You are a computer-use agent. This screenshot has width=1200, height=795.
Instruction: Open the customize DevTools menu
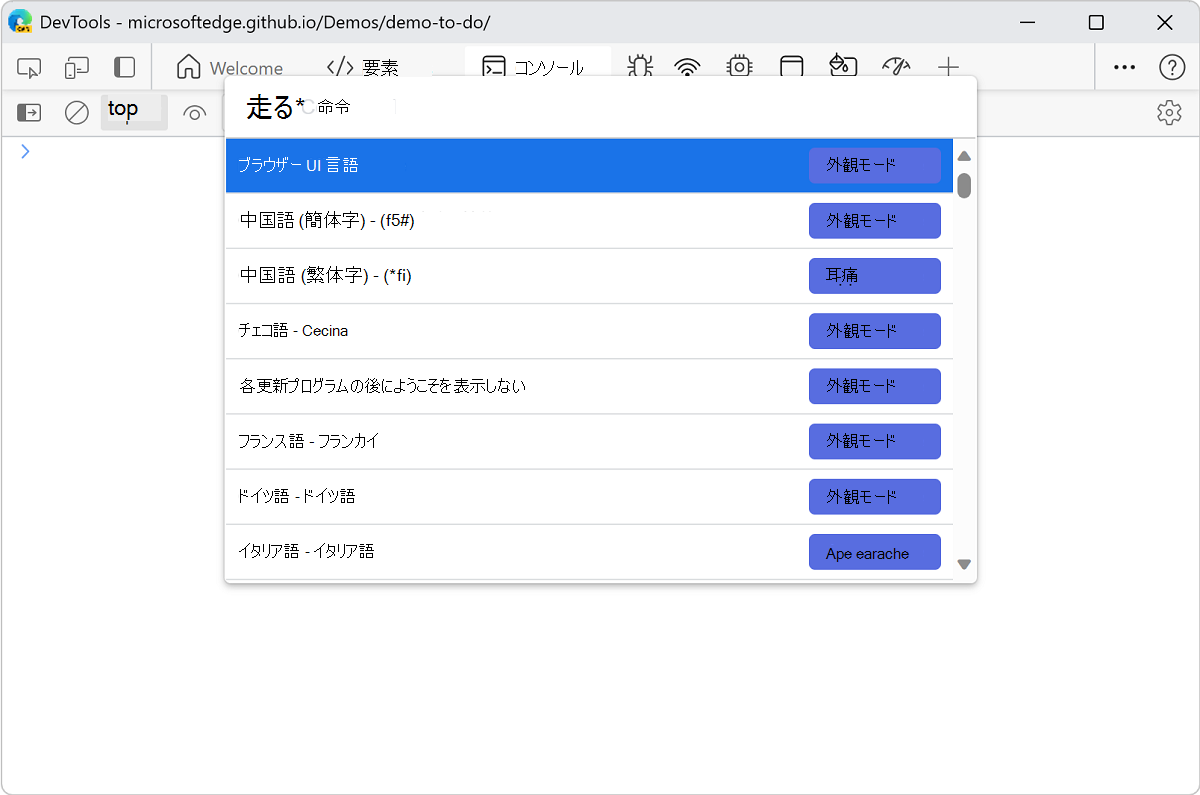pos(1124,67)
